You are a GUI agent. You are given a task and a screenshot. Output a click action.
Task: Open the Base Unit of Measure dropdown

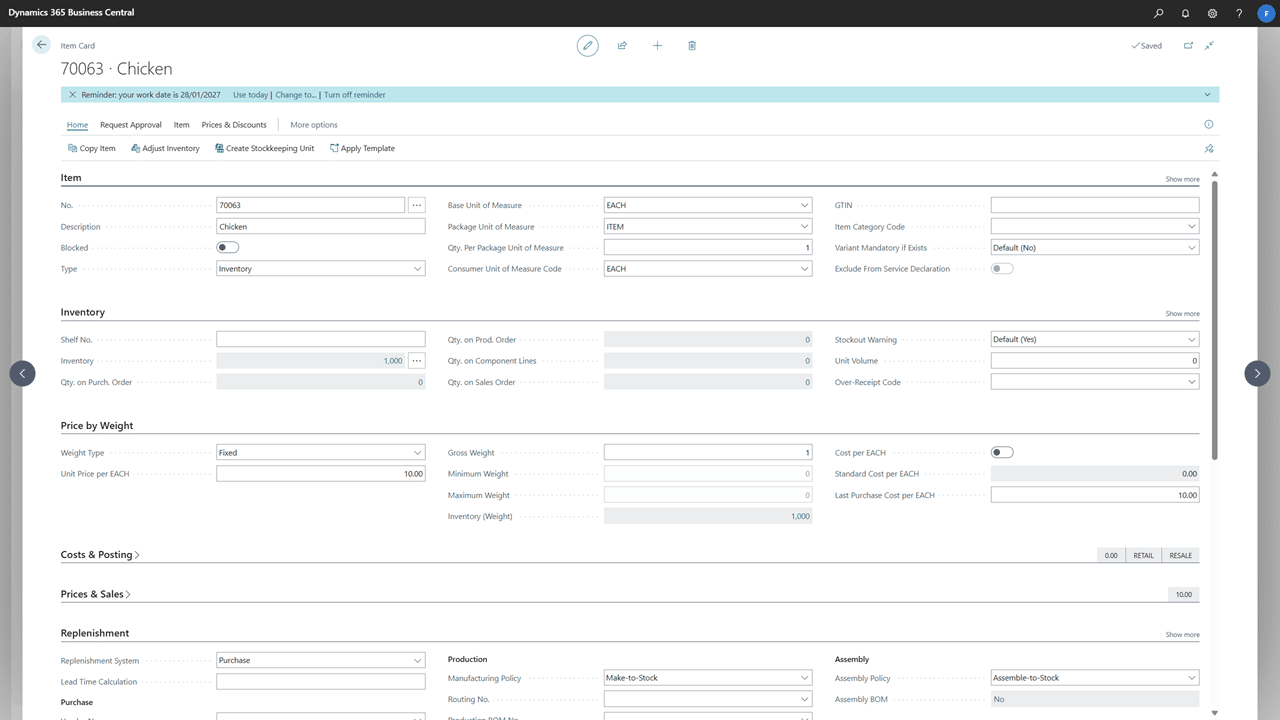pos(805,205)
